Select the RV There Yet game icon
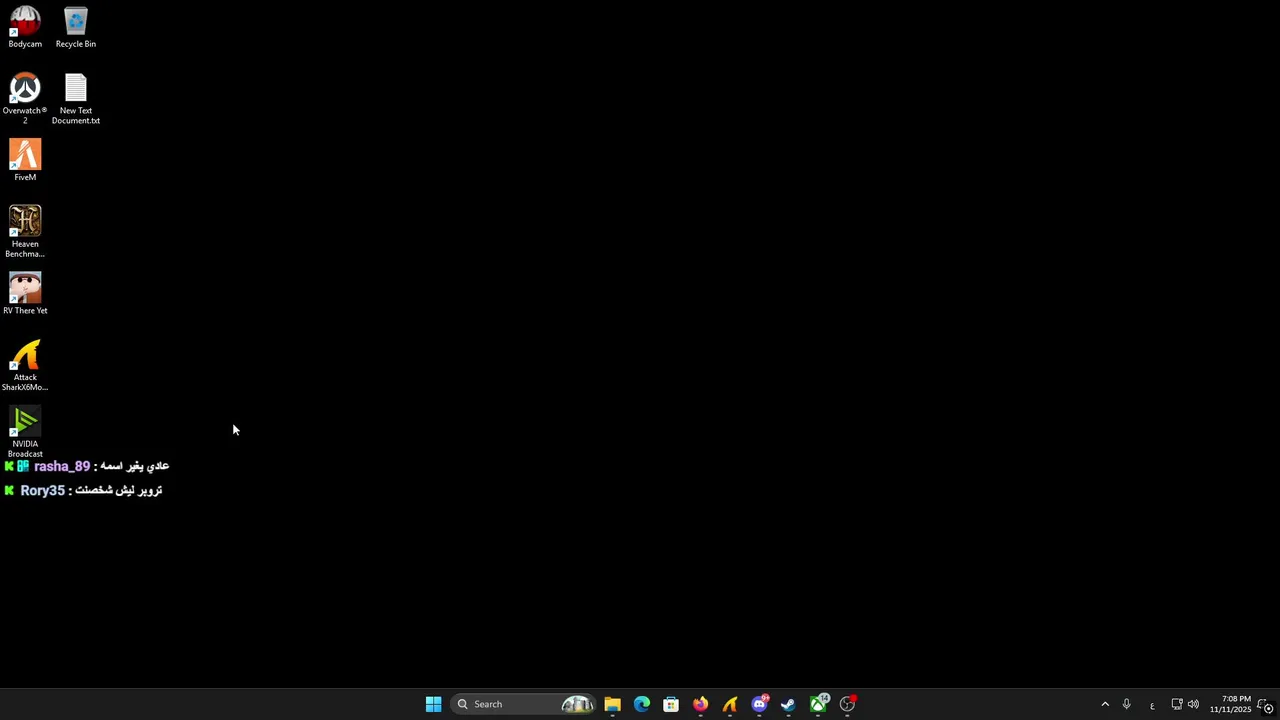Screen dimensions: 1280x720 25,293
